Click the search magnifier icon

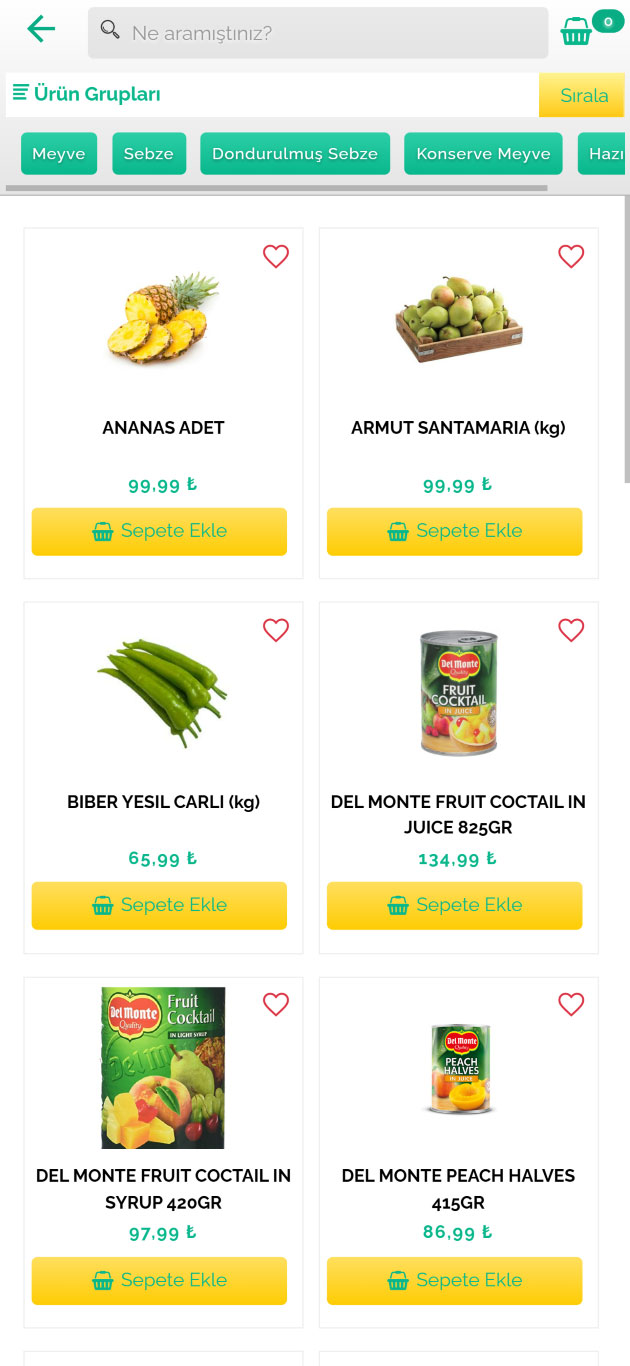point(110,31)
